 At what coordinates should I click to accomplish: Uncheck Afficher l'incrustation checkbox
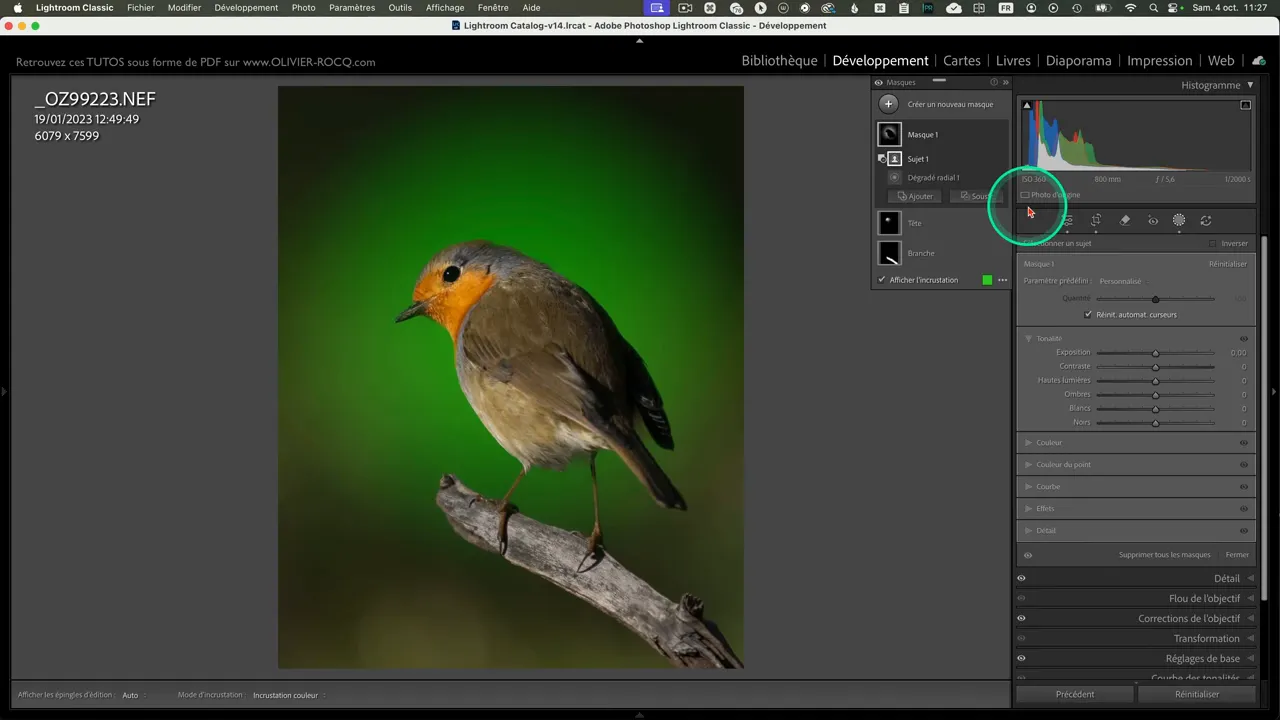coord(881,280)
